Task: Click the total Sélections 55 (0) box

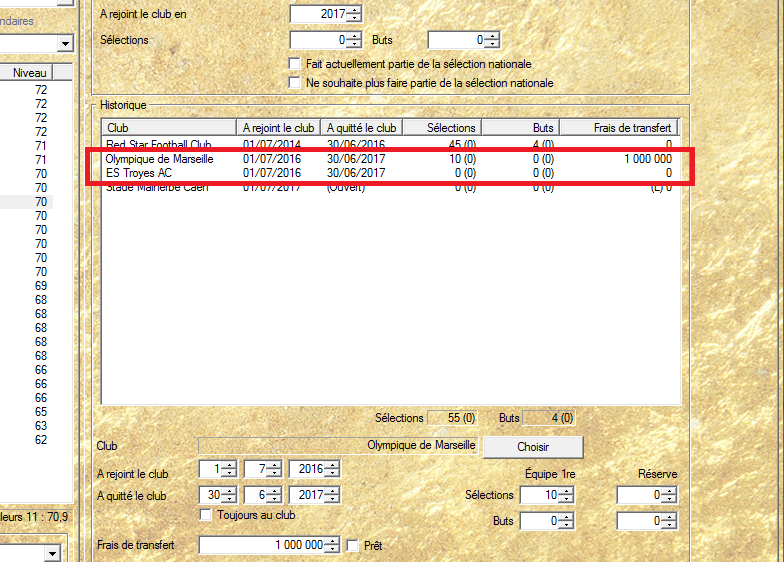Action: click(452, 418)
